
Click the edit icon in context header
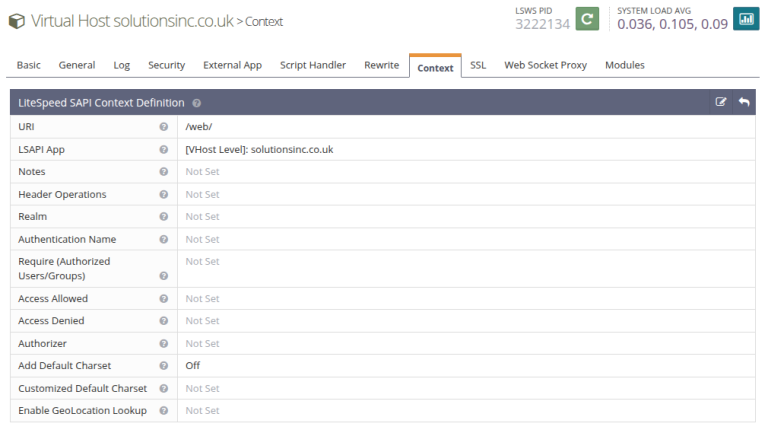(x=721, y=102)
